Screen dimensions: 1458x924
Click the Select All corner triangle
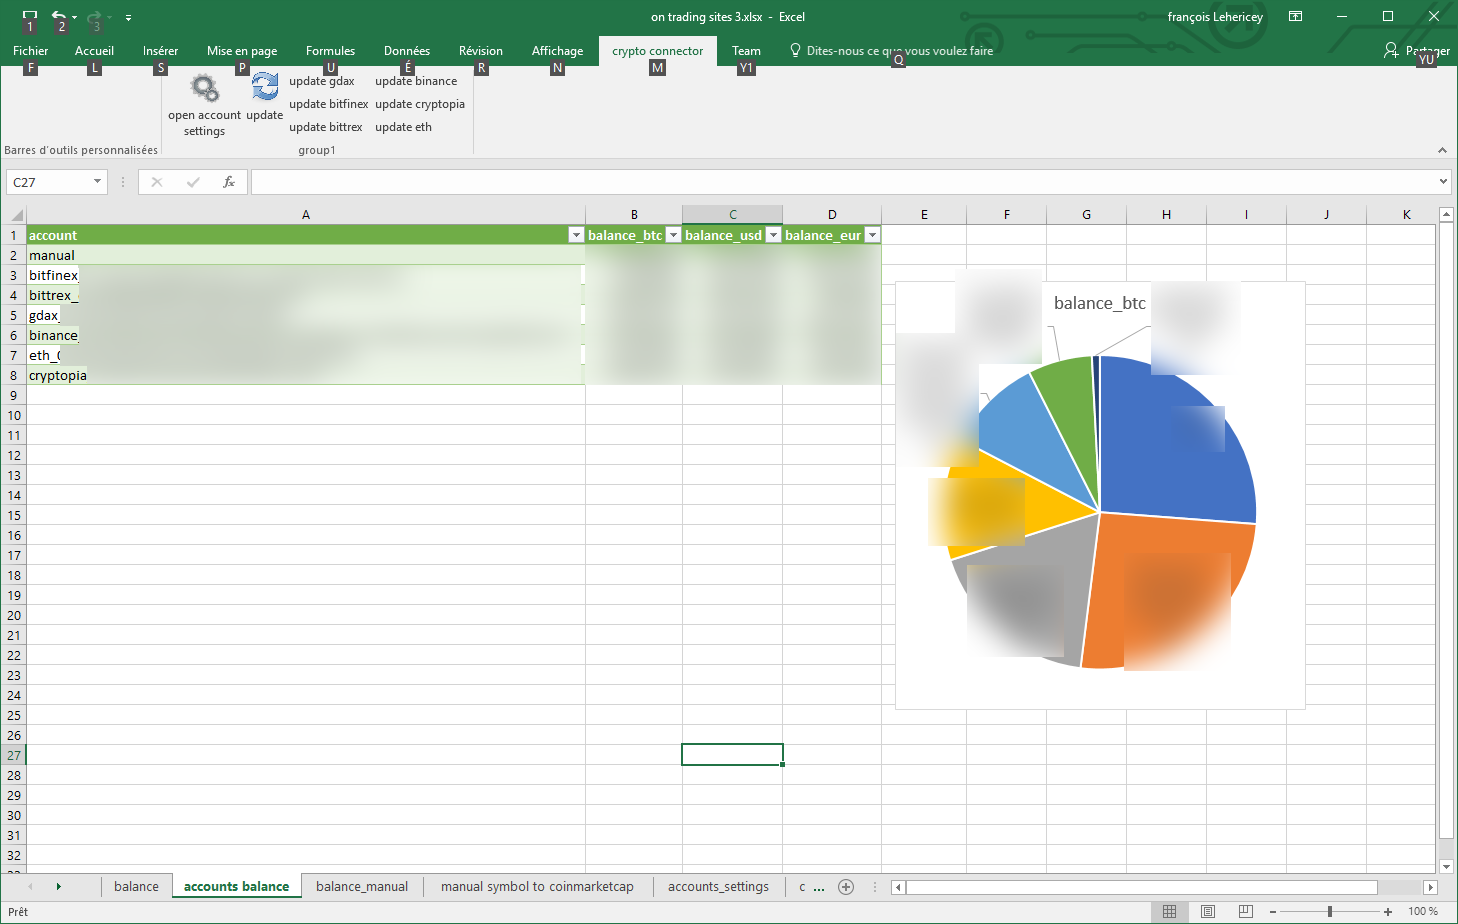(x=16, y=214)
